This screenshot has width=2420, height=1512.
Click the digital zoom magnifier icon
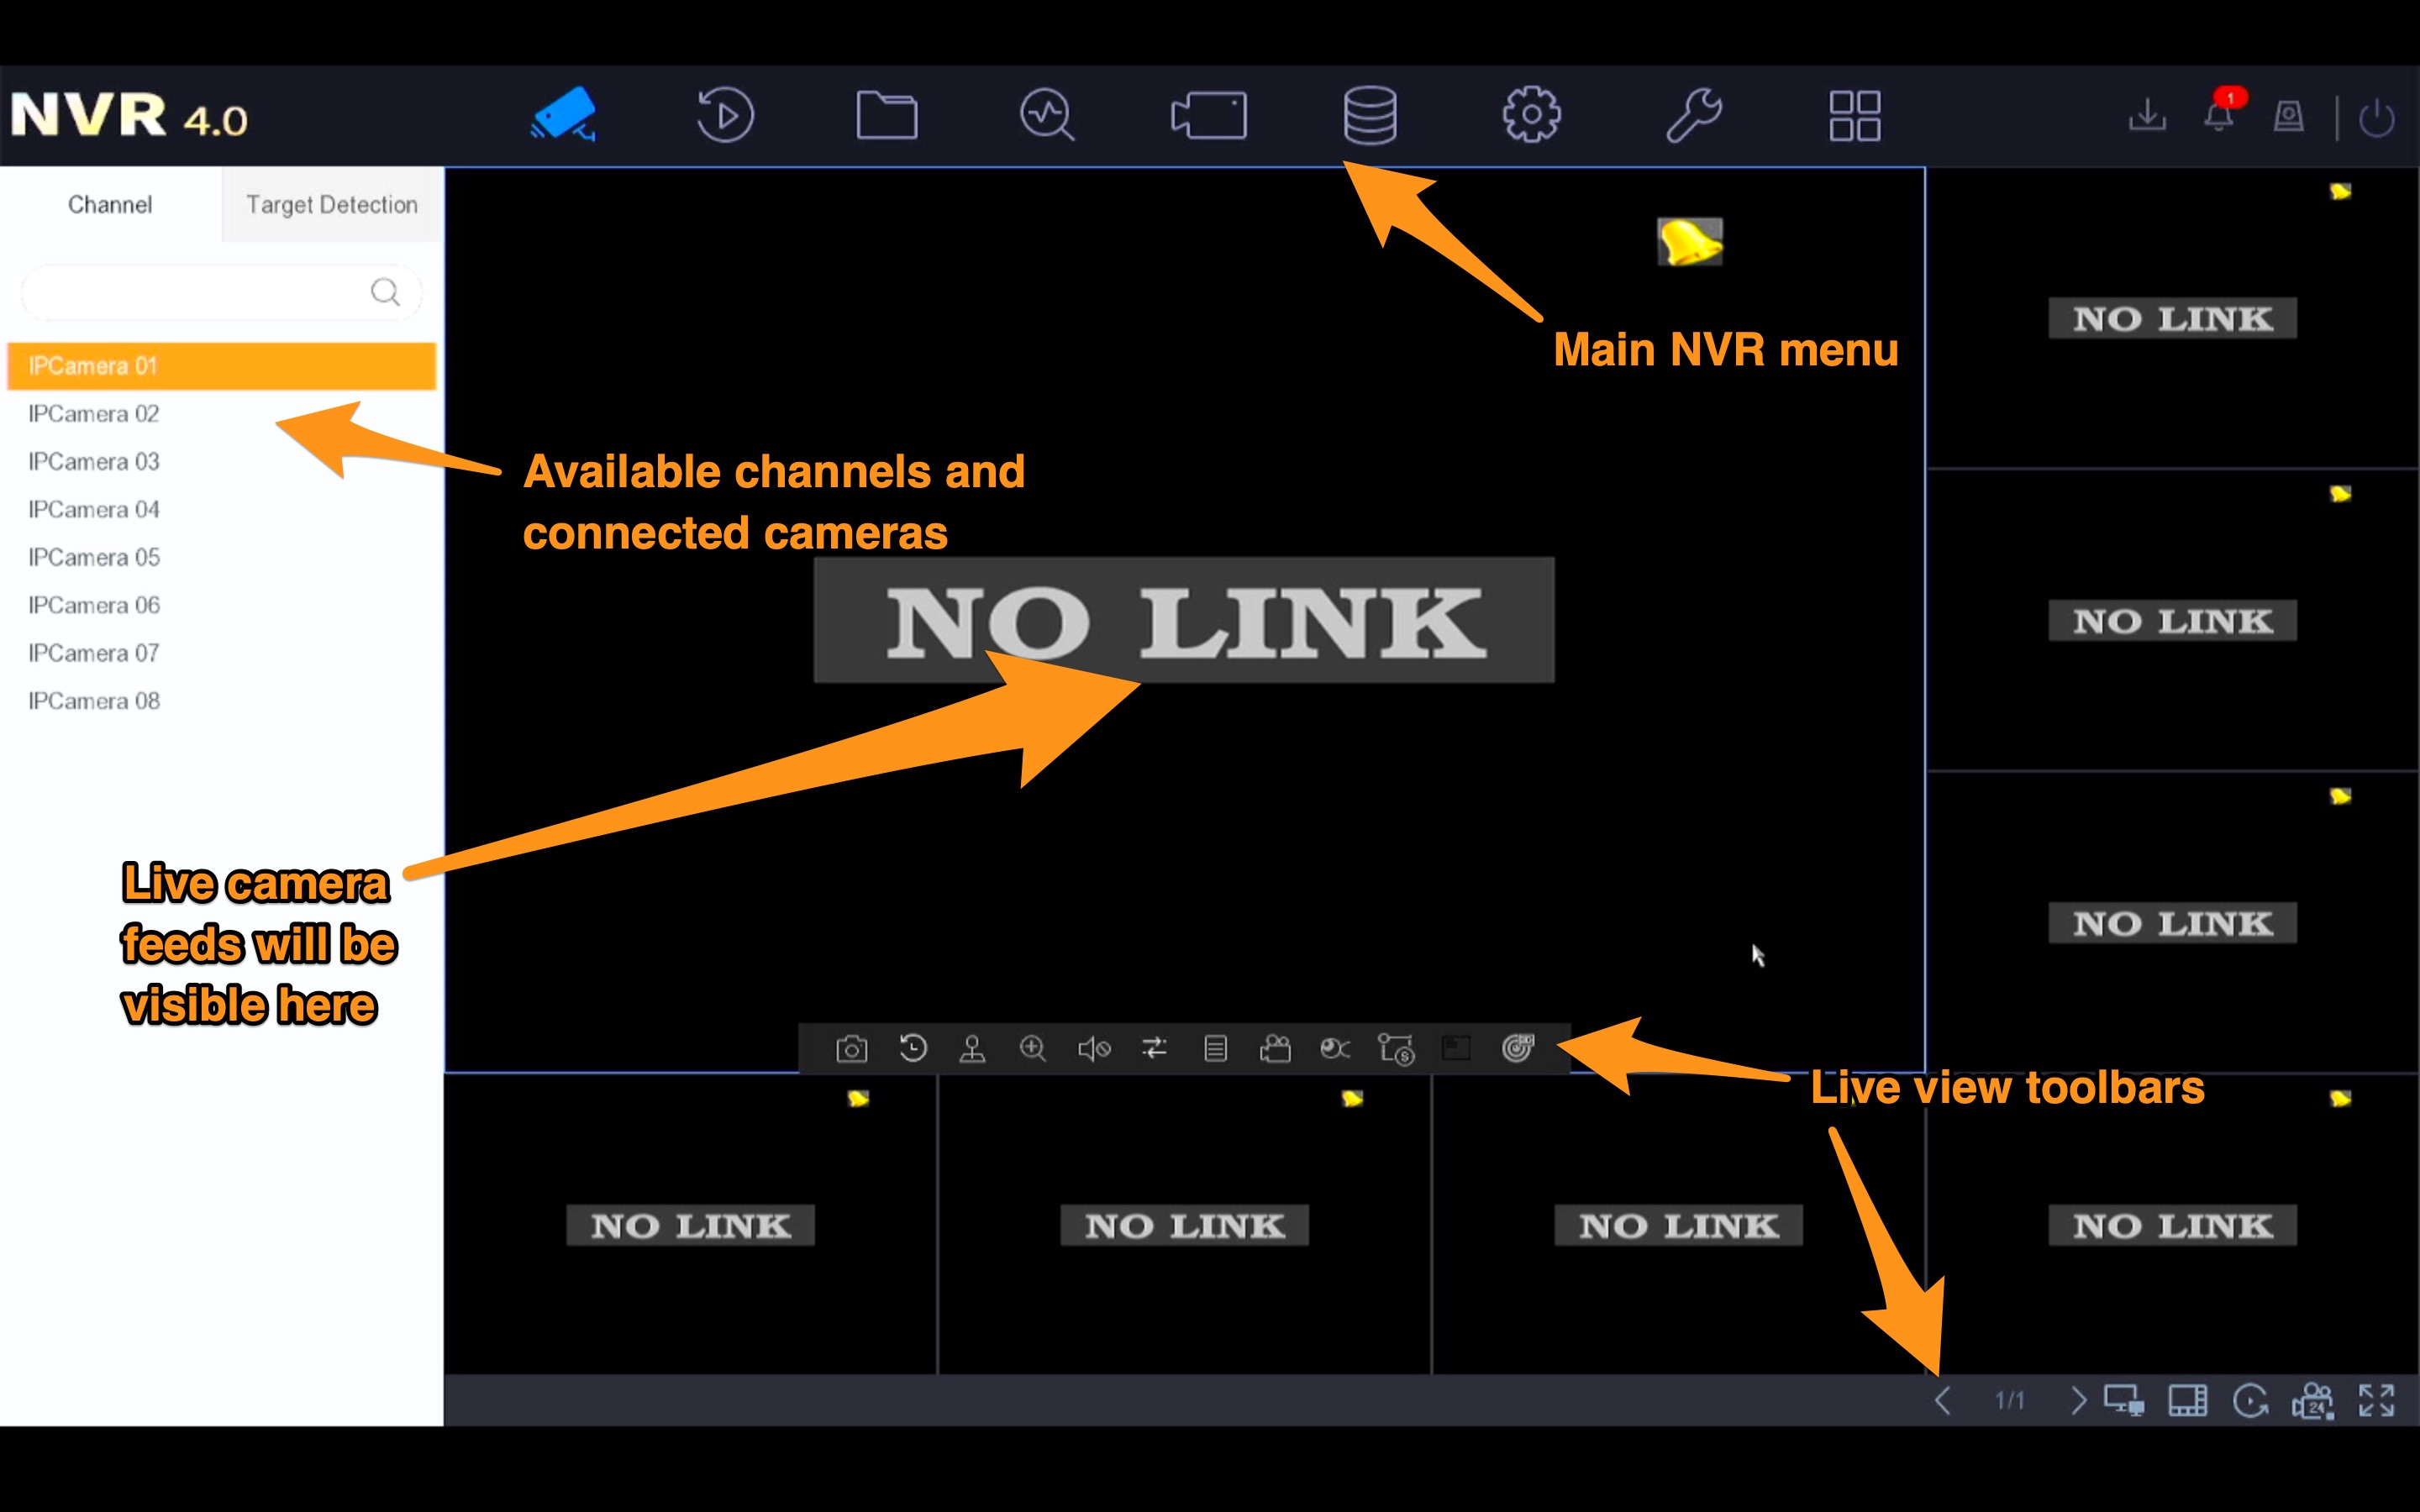(x=1033, y=1049)
